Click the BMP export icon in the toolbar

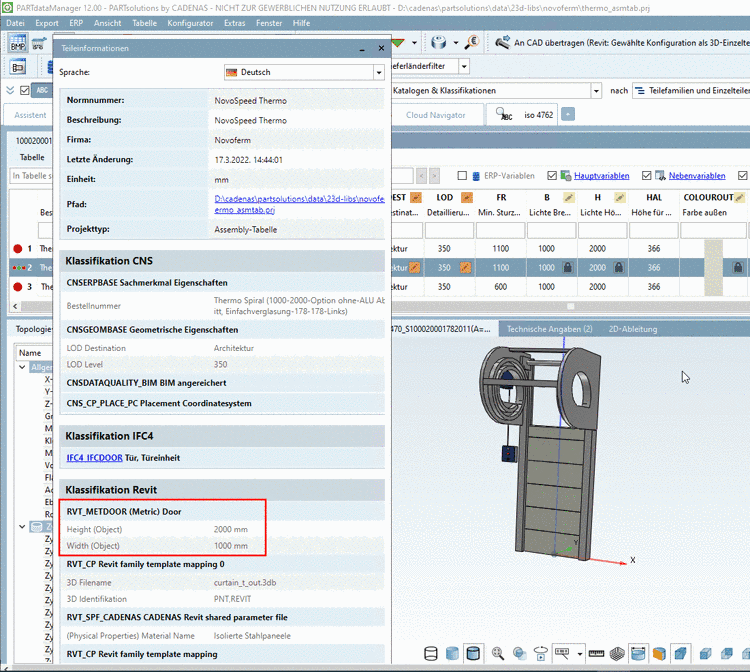[x=17, y=44]
